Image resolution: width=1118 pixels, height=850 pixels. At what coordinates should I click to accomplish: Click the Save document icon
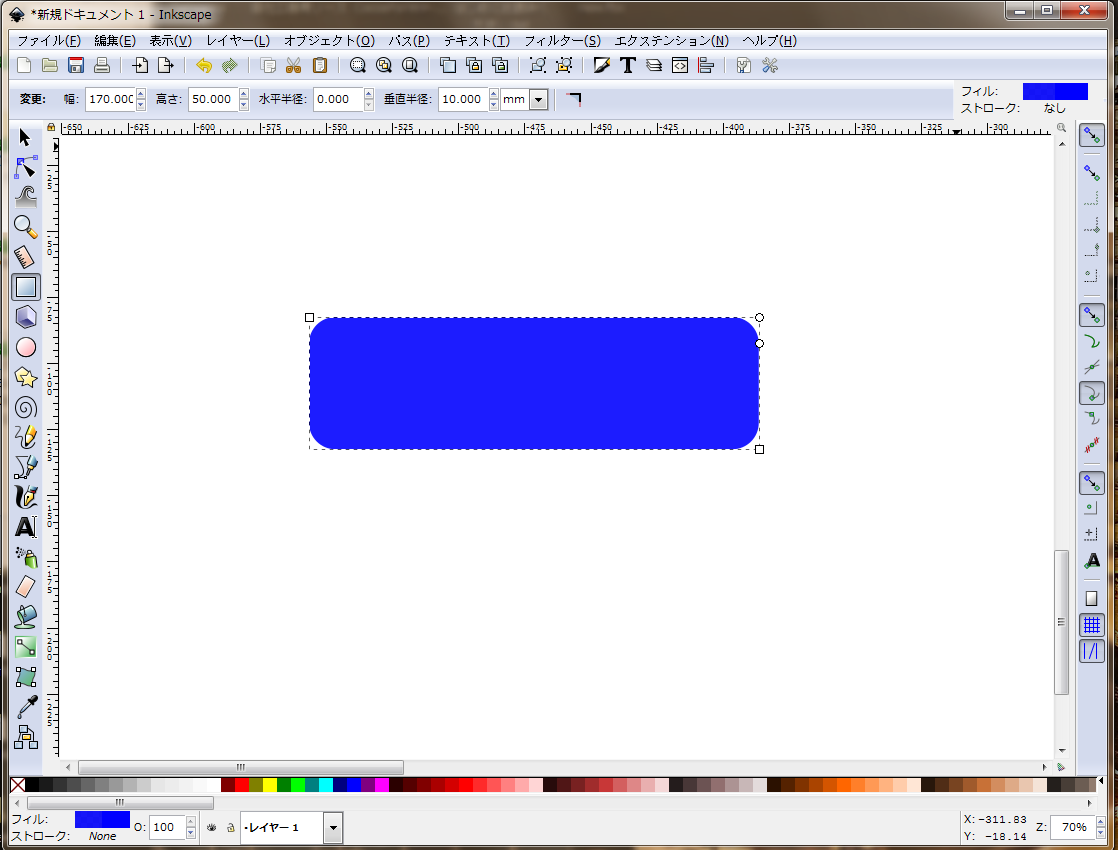(x=76, y=66)
